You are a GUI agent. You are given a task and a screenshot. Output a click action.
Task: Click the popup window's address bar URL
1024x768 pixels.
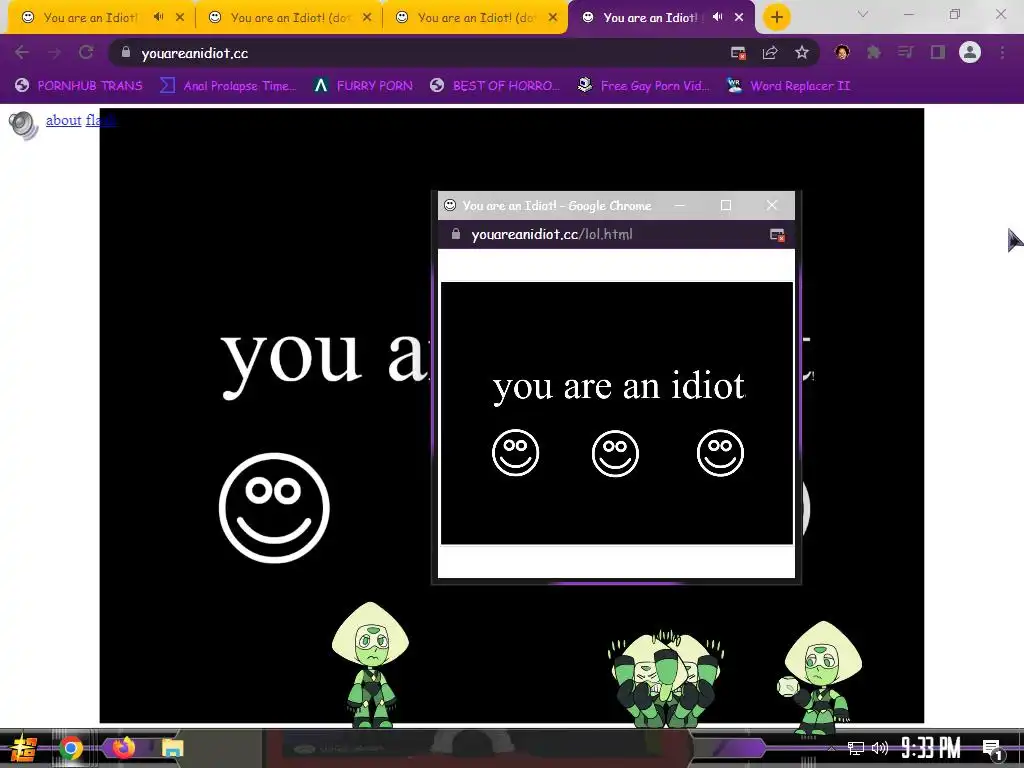pos(552,234)
